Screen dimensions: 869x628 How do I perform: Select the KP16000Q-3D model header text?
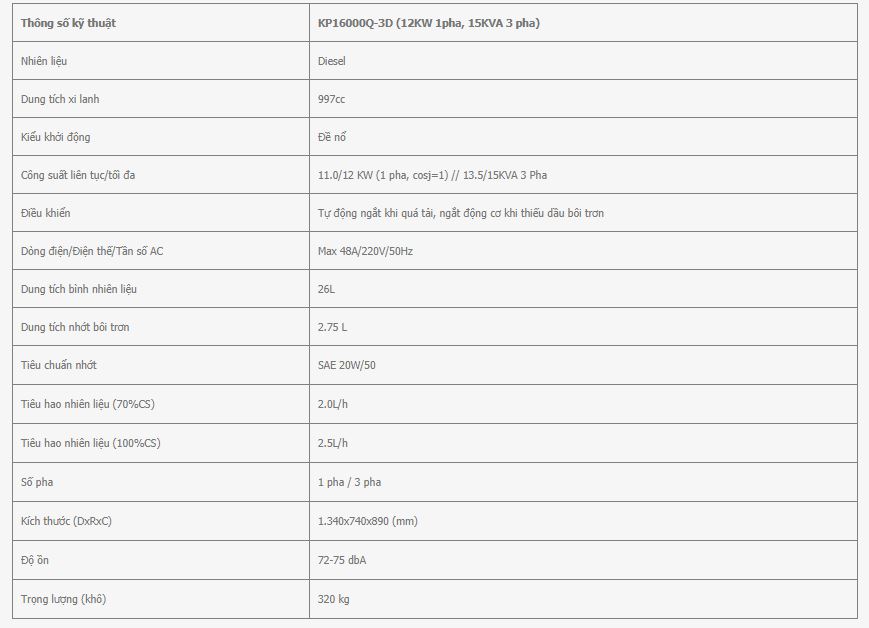click(x=428, y=23)
